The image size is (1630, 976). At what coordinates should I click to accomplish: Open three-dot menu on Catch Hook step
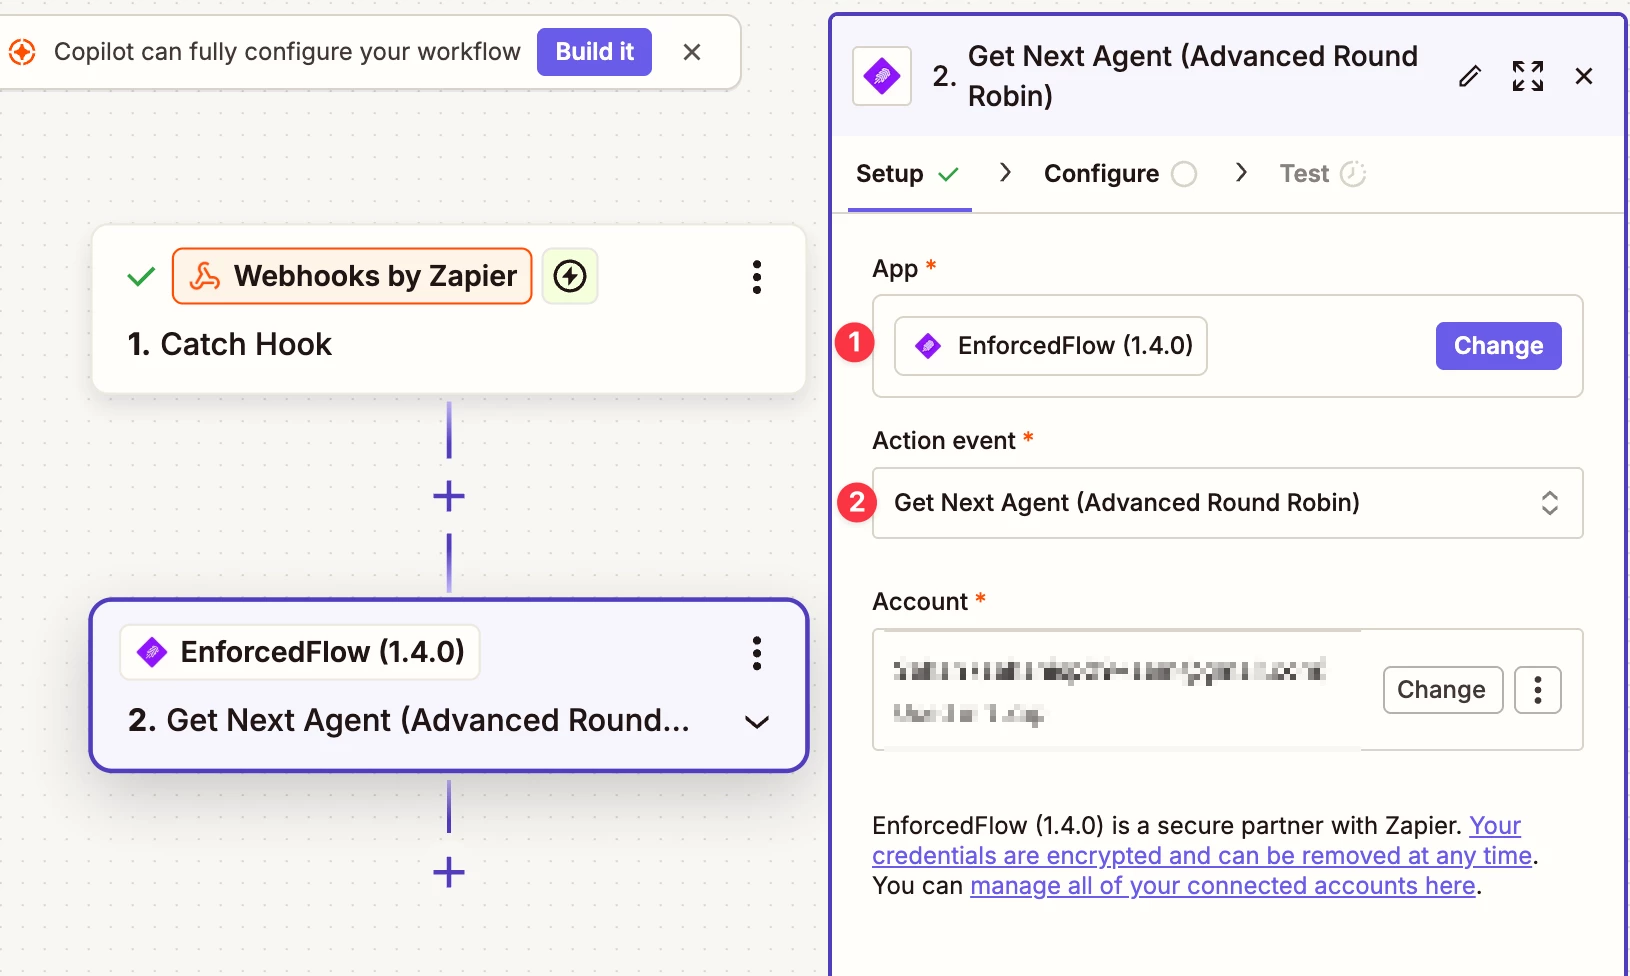757,277
